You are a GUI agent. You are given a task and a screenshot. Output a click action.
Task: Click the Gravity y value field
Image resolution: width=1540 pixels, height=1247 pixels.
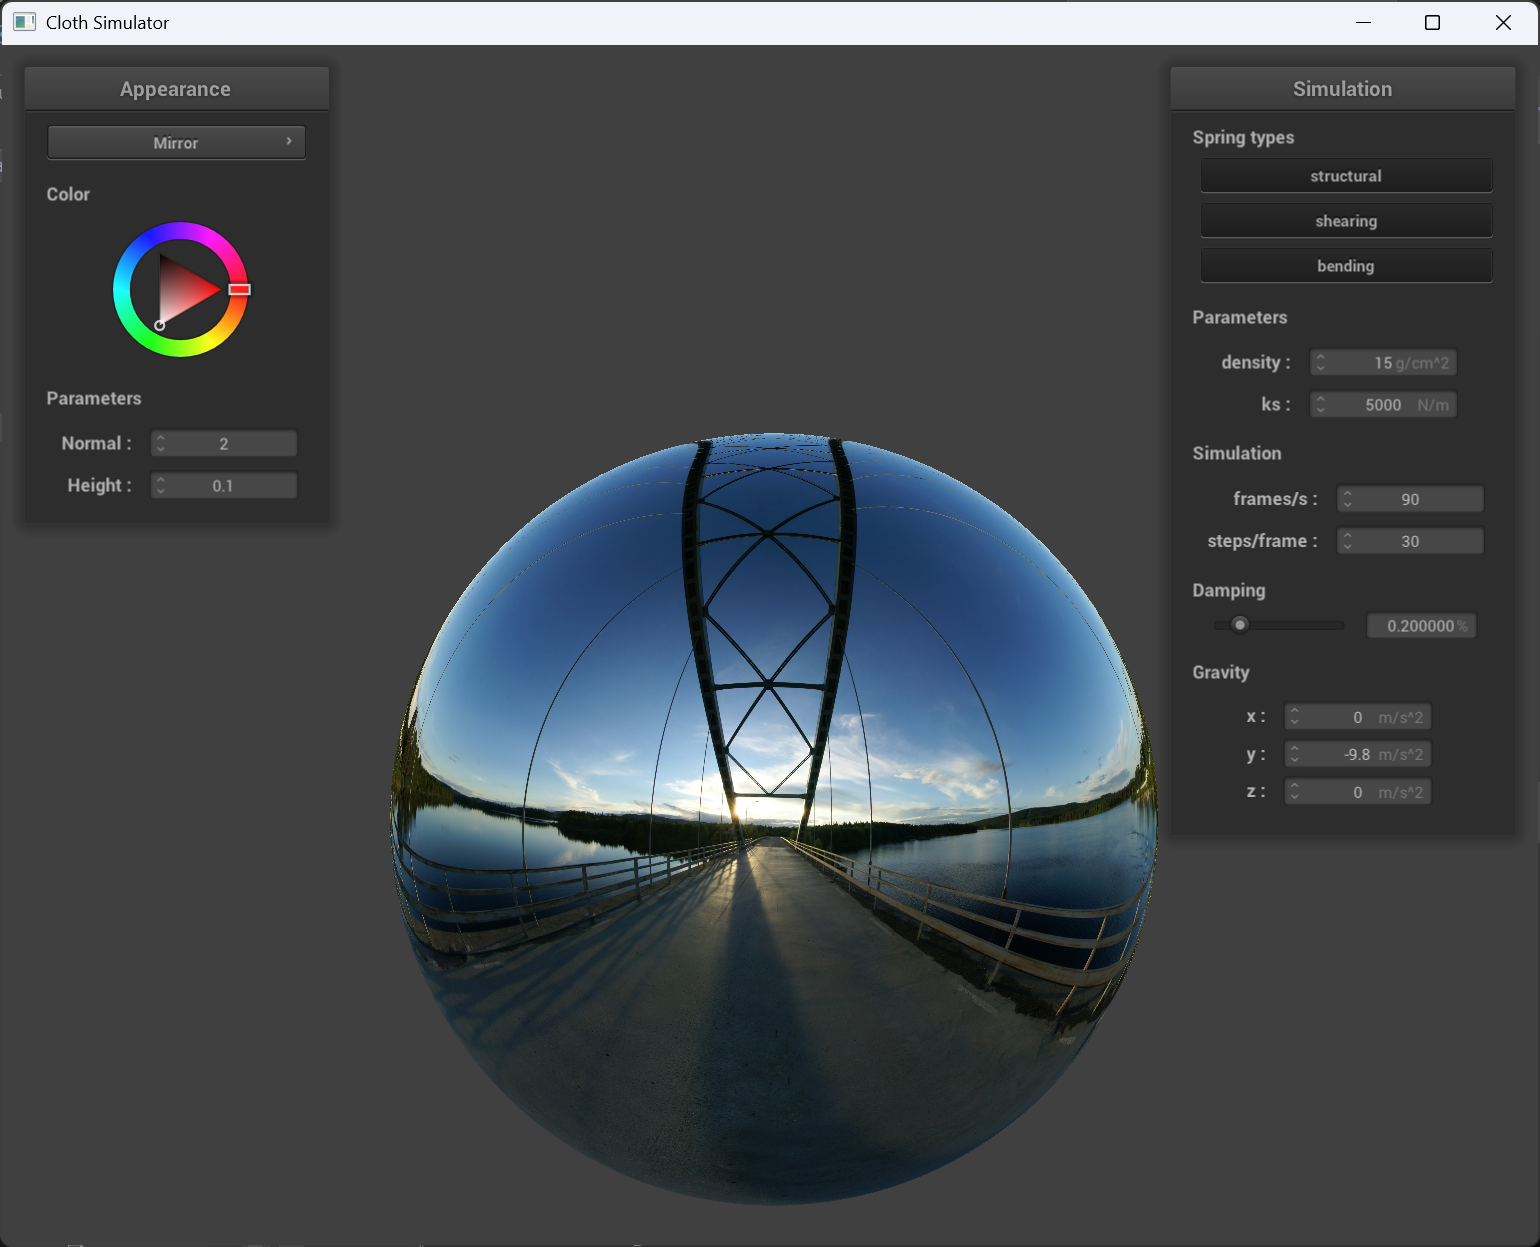click(x=1358, y=754)
